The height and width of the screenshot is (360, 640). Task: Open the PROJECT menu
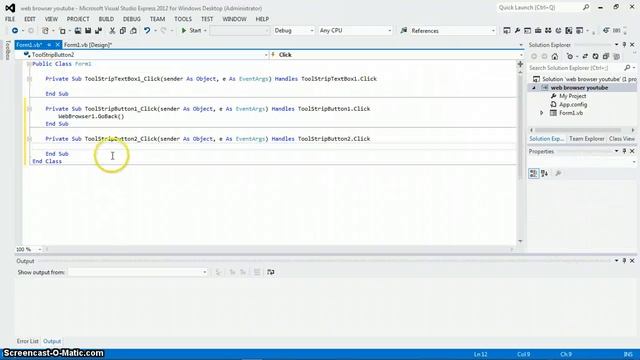tap(78, 19)
